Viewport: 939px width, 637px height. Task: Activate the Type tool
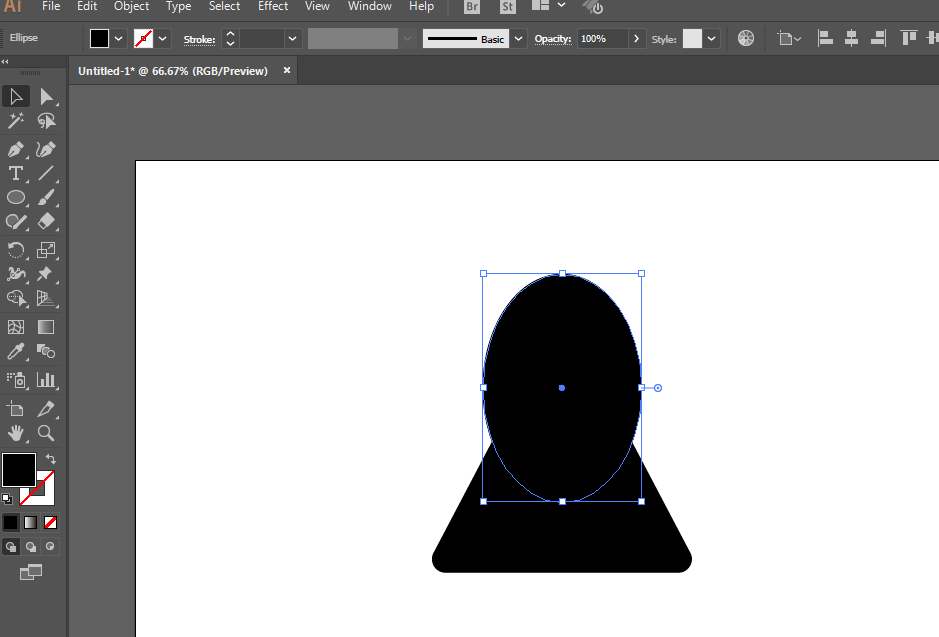coord(16,174)
